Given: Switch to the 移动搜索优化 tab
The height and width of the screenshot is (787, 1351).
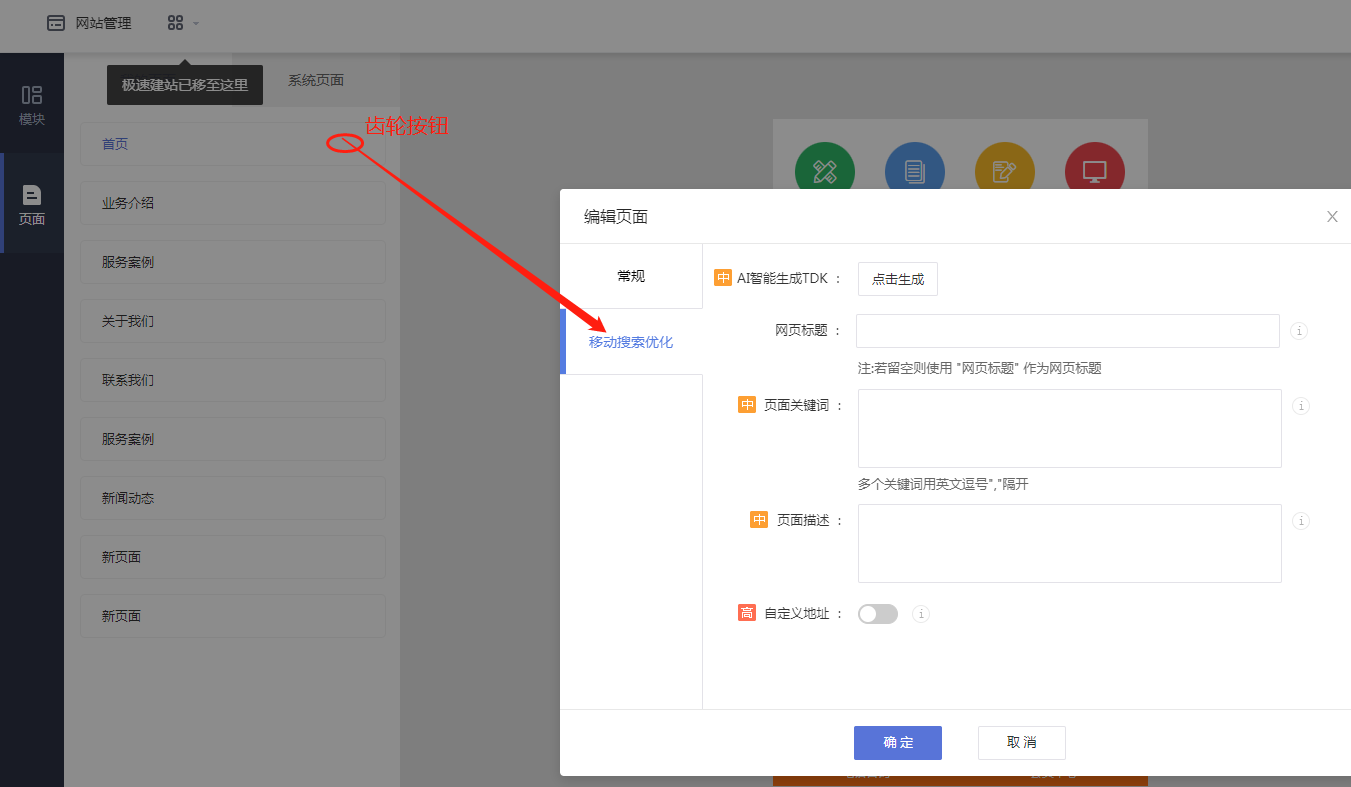Looking at the screenshot, I should 631,342.
